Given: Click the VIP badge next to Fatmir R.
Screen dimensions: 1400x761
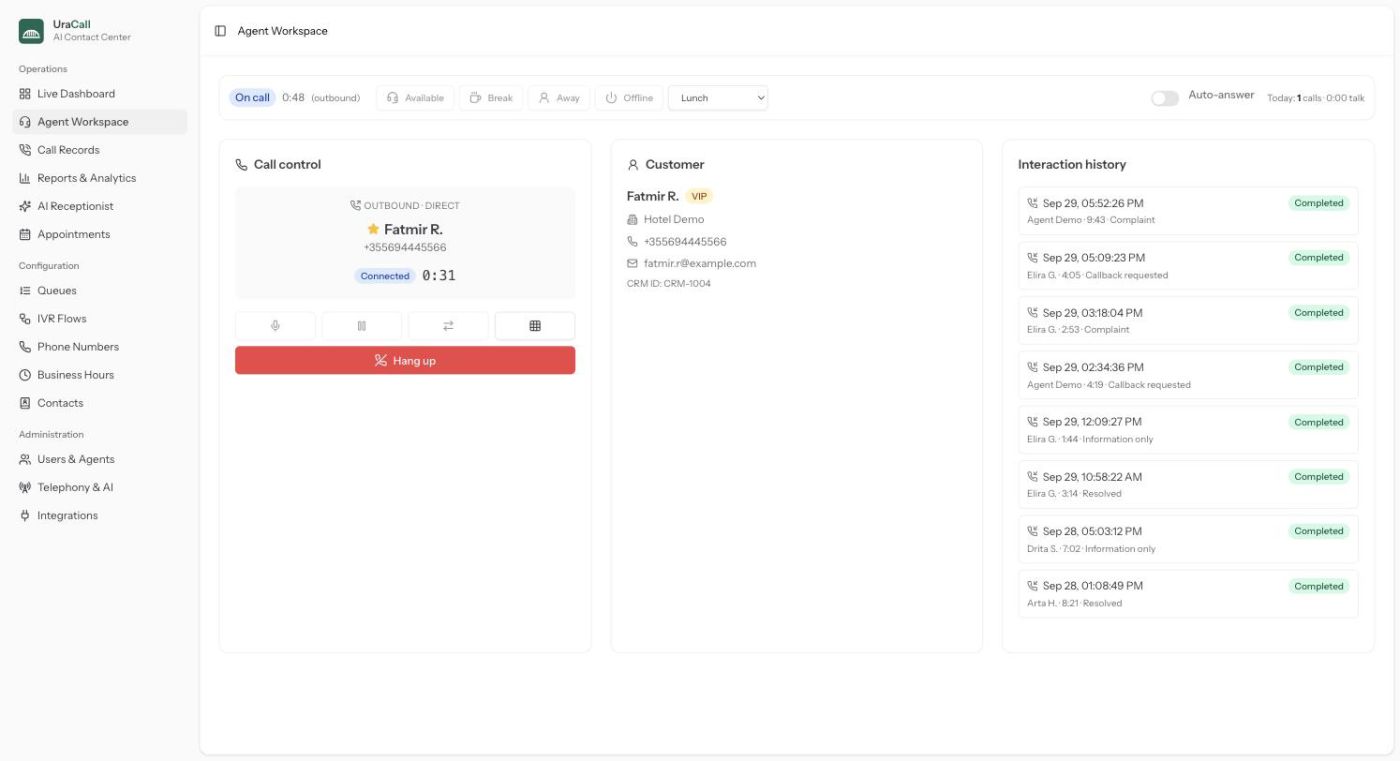Looking at the screenshot, I should 699,196.
